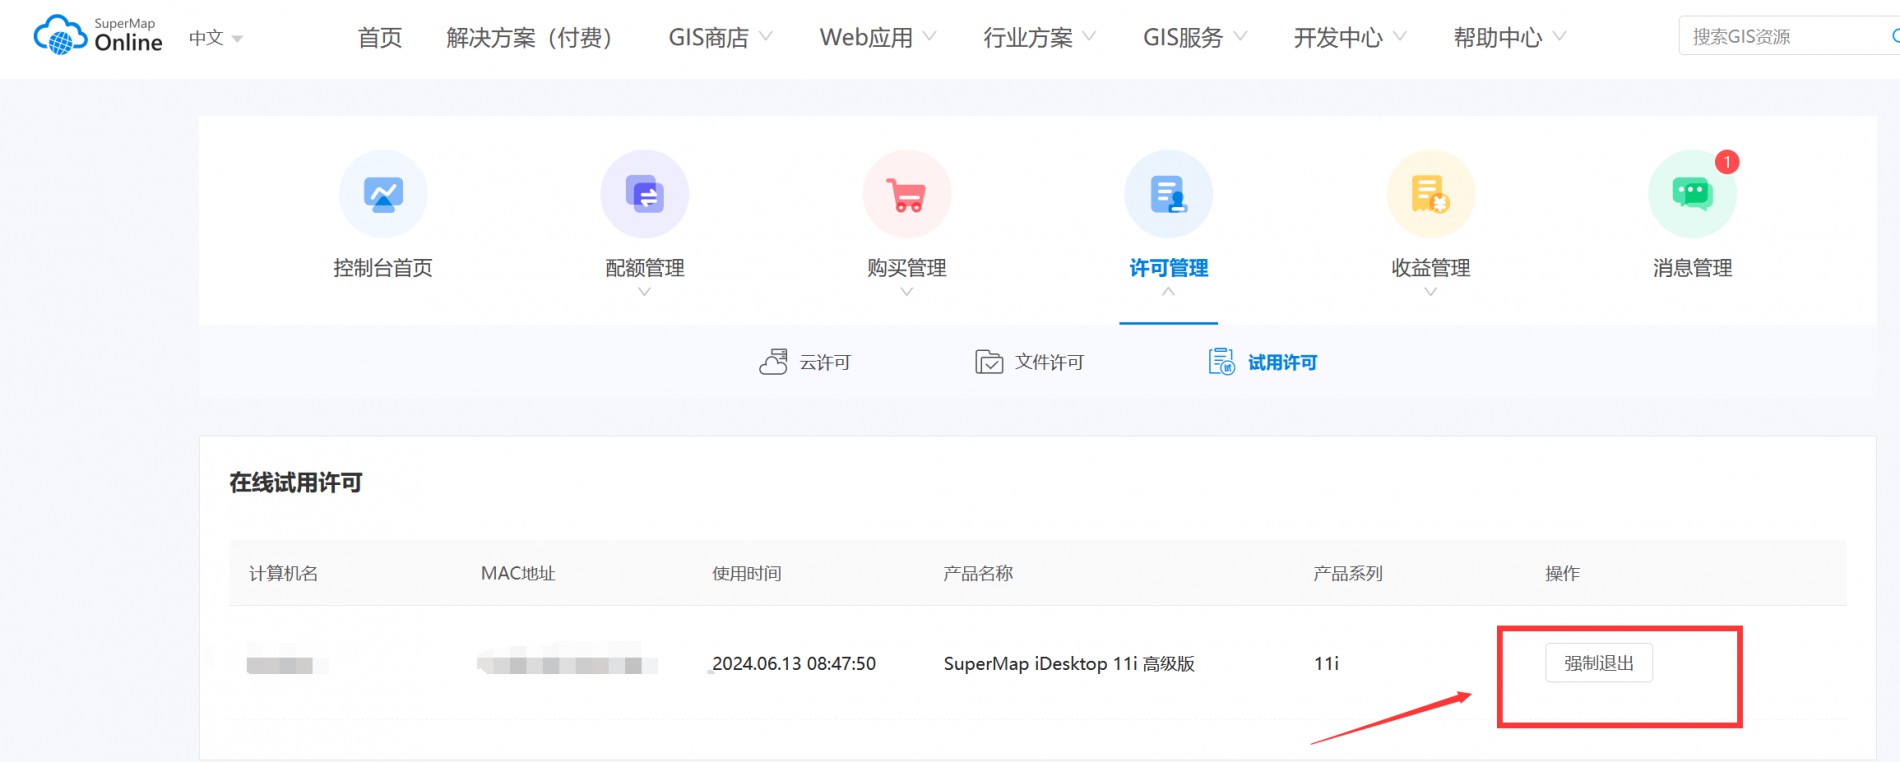1900x762 pixels.
Task: Open the 帮助中心 menu label
Action: pos(1498,38)
